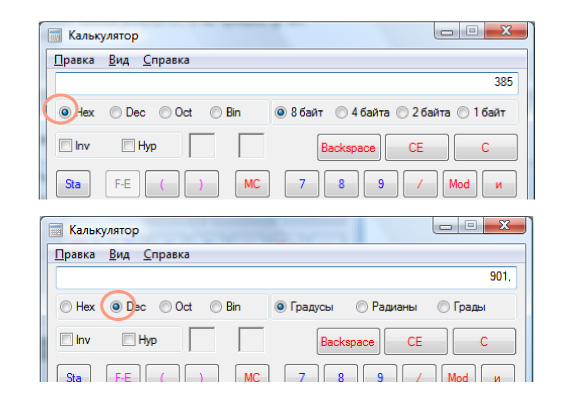Select Dec radio in top calculator

pos(116,112)
